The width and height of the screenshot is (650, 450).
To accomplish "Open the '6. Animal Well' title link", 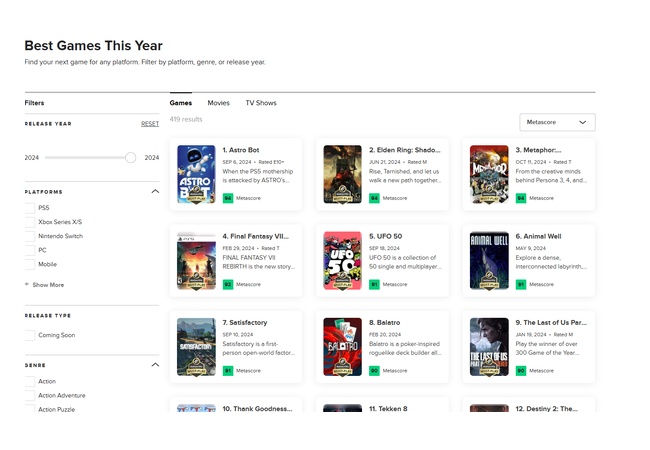I will 538,236.
